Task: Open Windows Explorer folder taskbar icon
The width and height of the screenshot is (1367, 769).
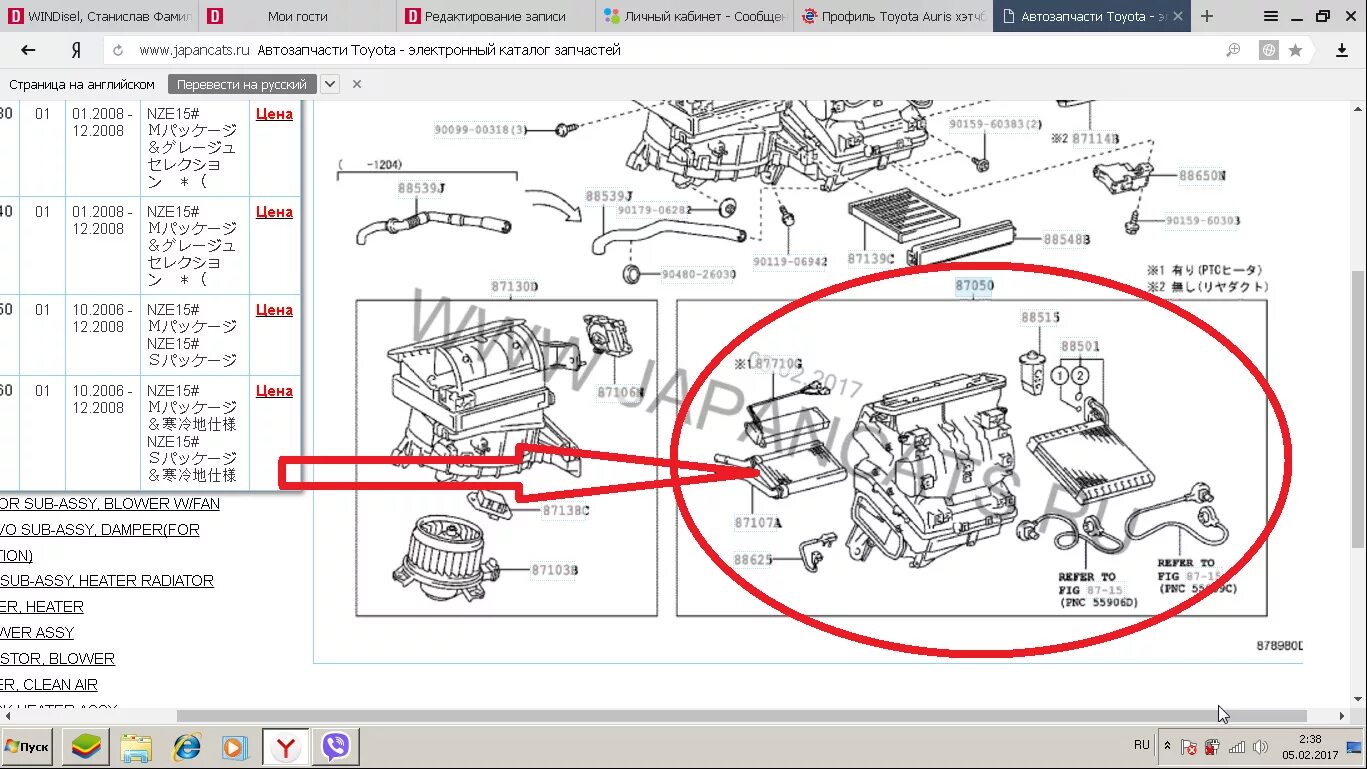Action: (136, 747)
